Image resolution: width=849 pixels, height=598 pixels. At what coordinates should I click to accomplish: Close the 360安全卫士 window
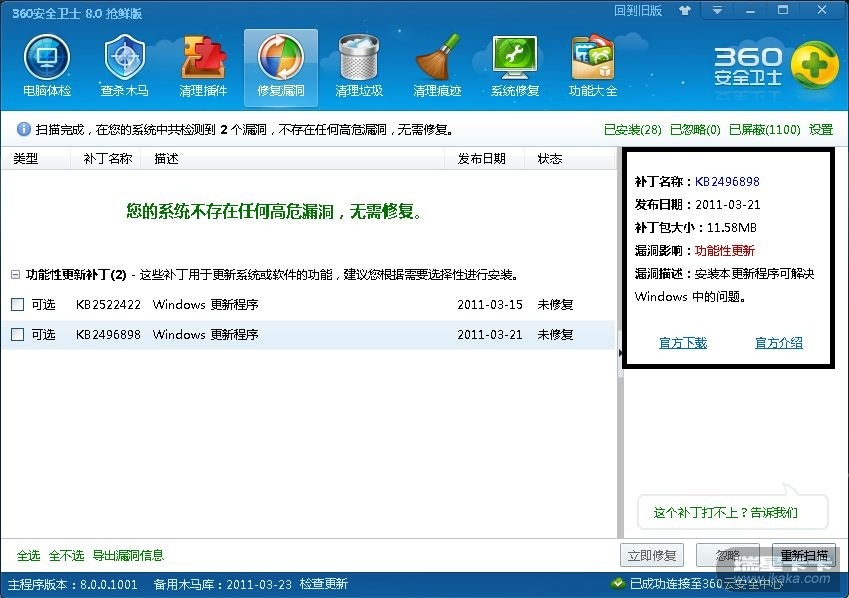click(821, 10)
